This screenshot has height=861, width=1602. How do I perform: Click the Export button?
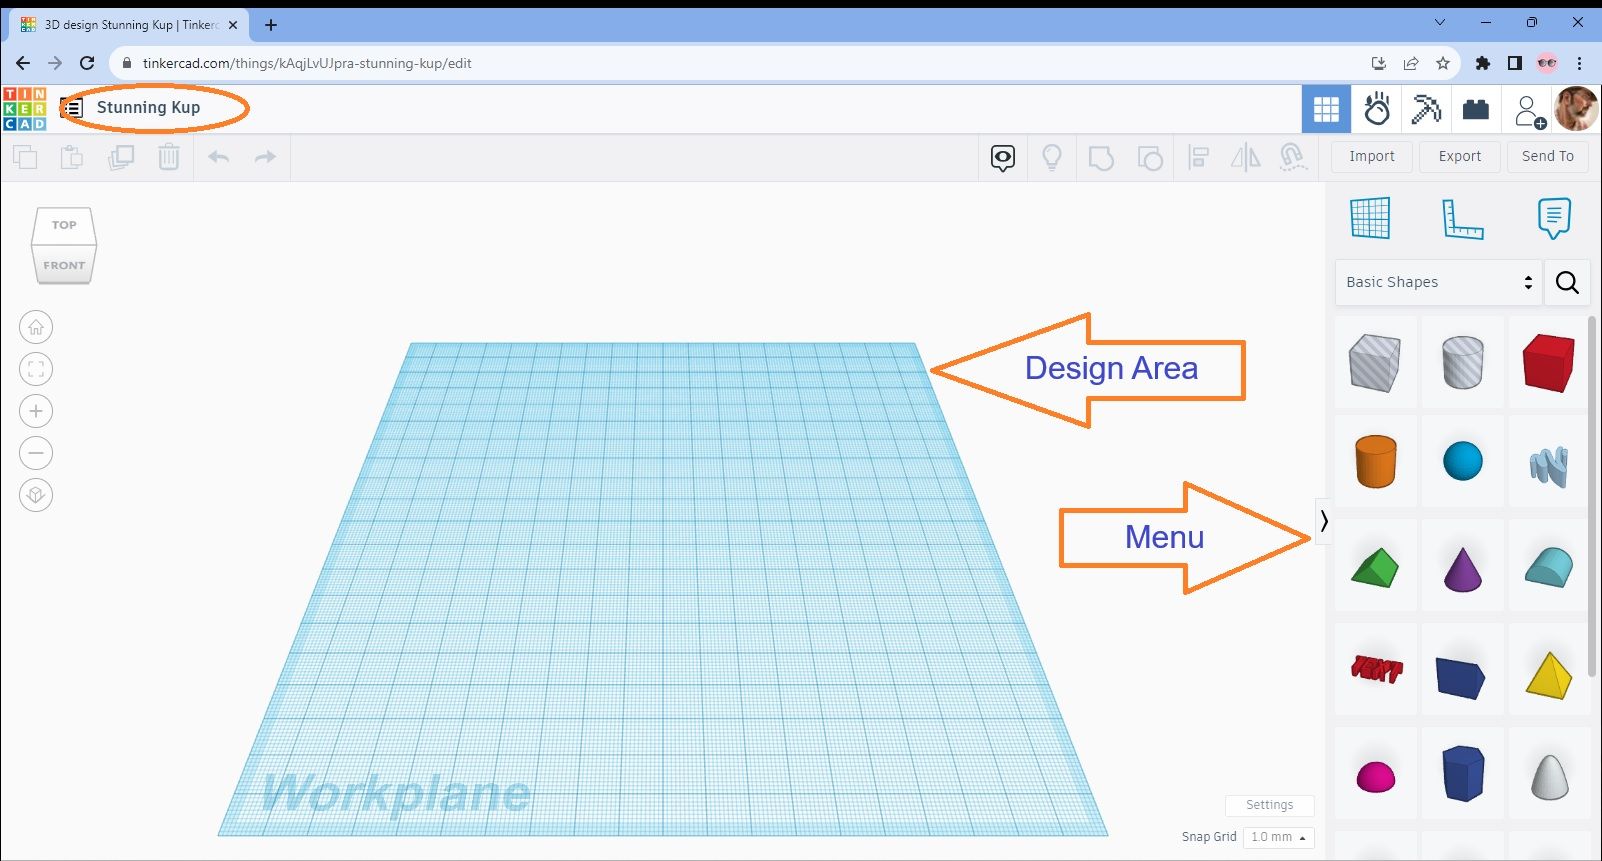tap(1460, 156)
